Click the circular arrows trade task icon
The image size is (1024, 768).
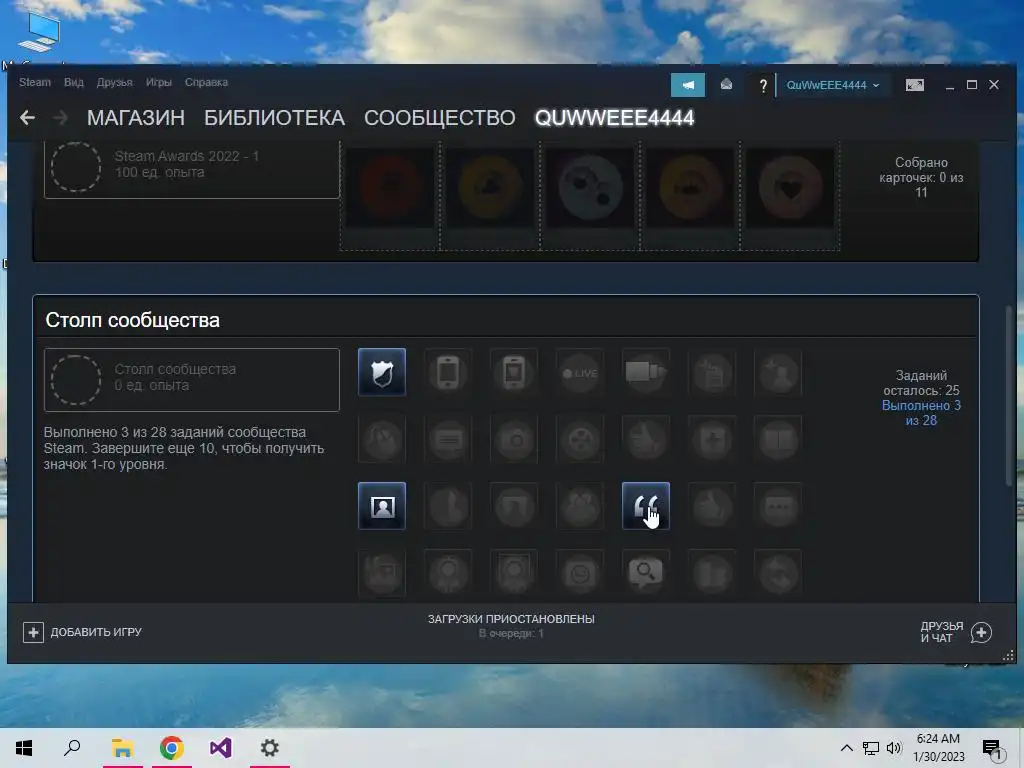(778, 573)
